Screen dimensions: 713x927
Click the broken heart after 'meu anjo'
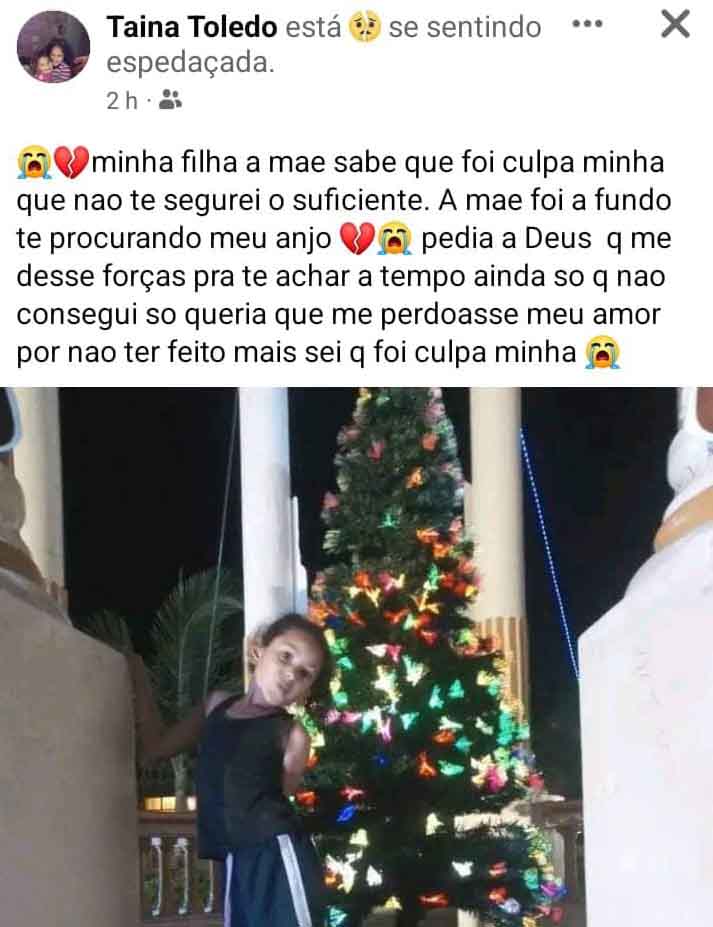point(357,238)
